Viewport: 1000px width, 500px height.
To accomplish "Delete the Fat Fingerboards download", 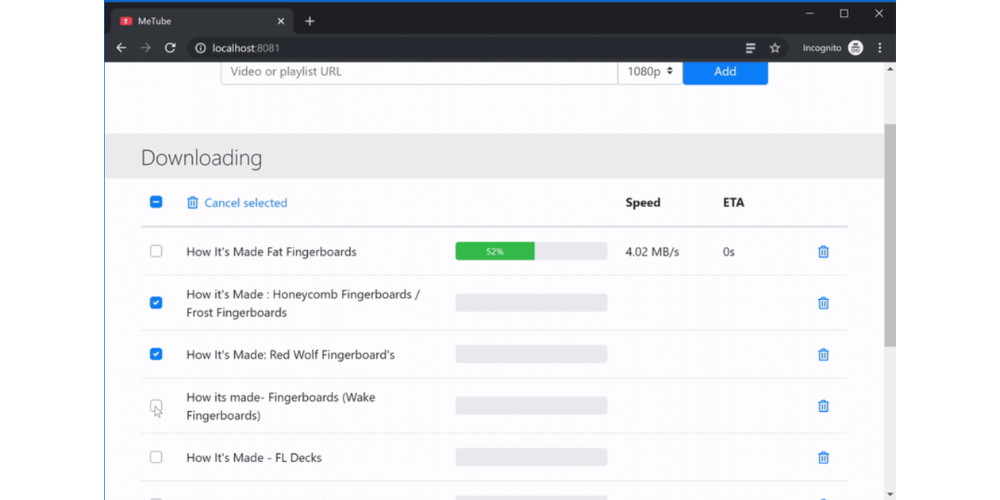I will click(x=823, y=252).
